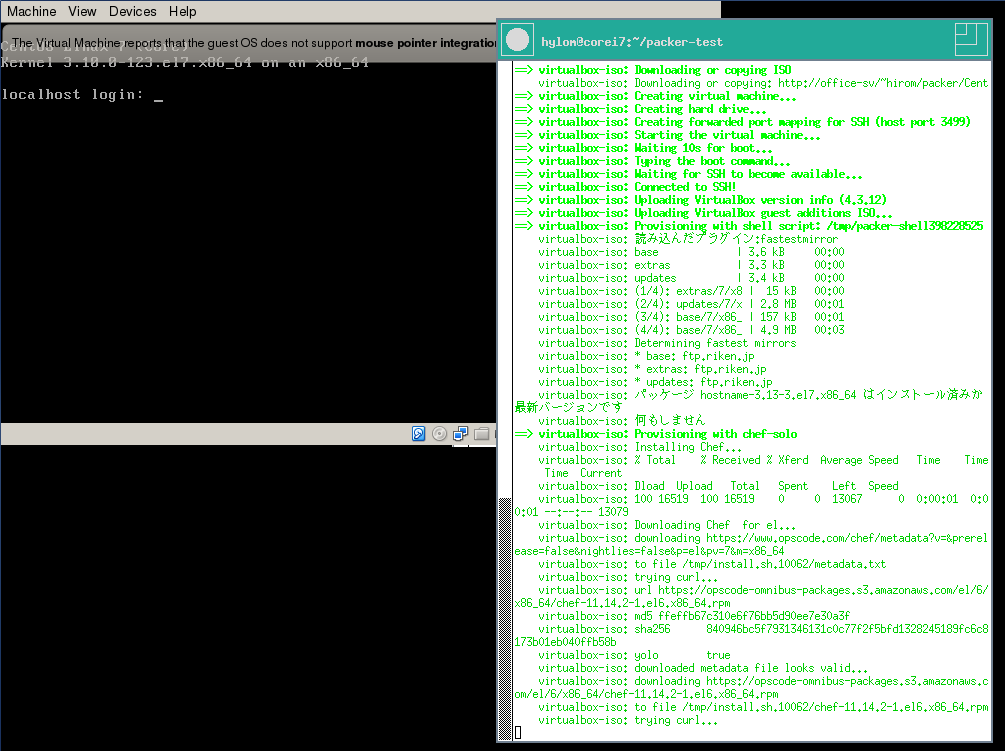
Task: Click the 'Uploading VirtualBox version info (4.3.12)' line
Action: [x=701, y=200]
